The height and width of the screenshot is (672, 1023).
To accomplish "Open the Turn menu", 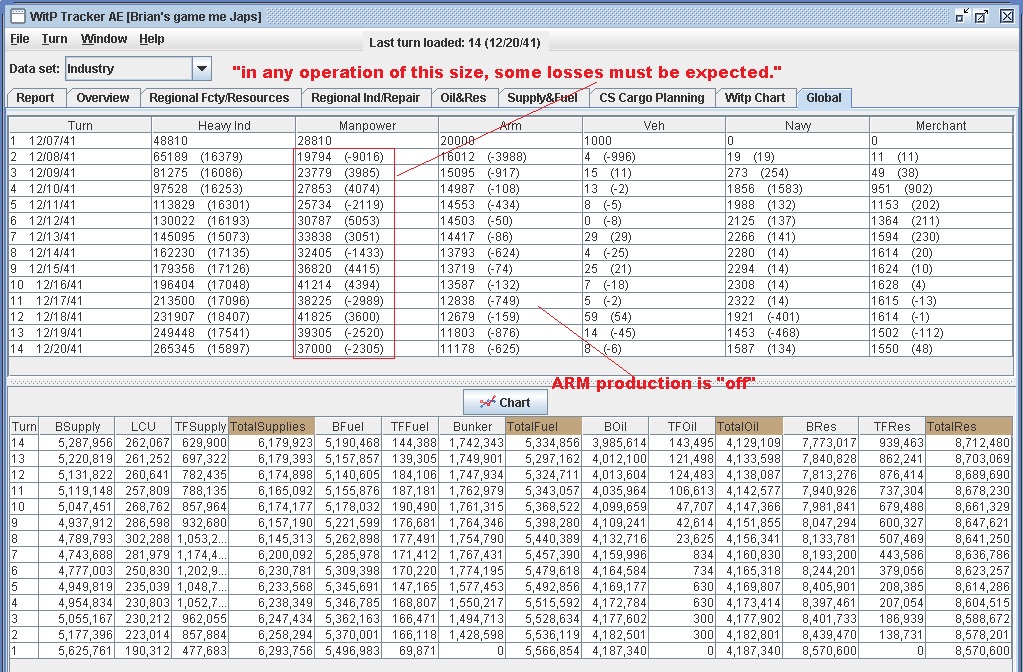I will point(54,39).
